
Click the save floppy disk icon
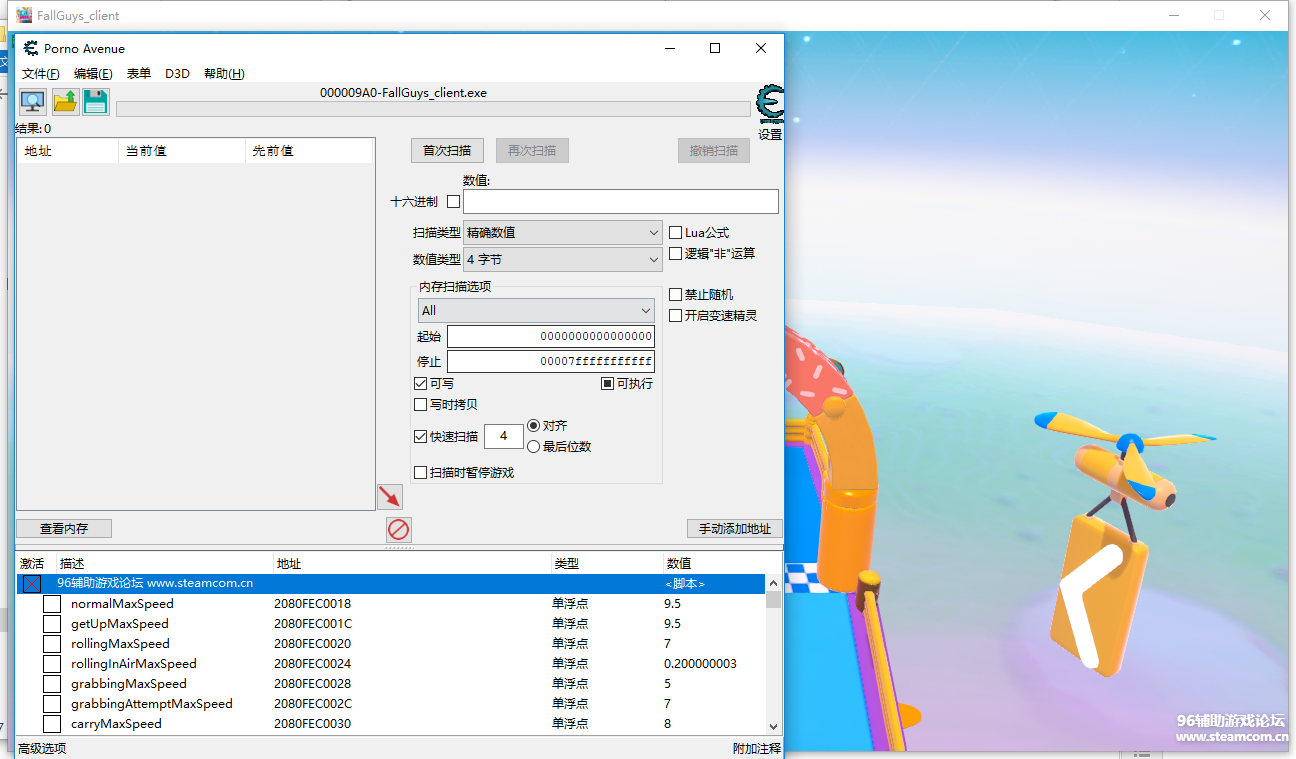tap(96, 101)
